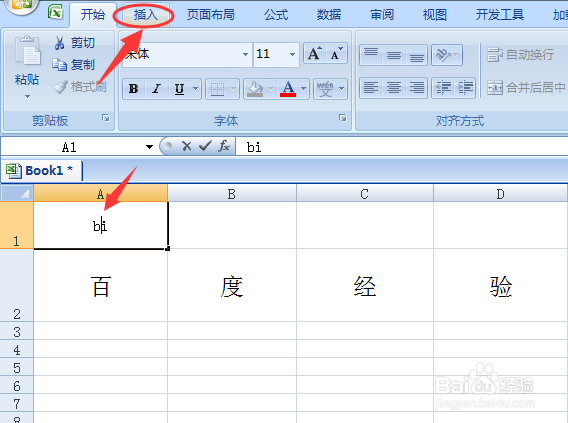The width and height of the screenshot is (568, 423).
Task: Click the formula bar input showing bi
Action: (401, 147)
